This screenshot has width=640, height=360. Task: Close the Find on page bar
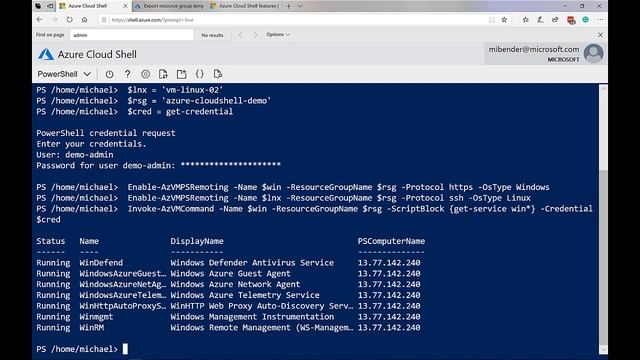point(600,35)
